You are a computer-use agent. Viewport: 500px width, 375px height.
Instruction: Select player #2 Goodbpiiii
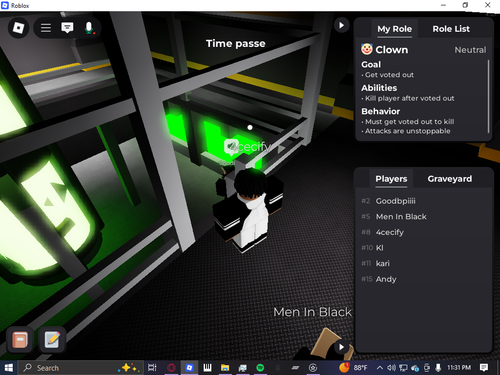[x=423, y=201]
